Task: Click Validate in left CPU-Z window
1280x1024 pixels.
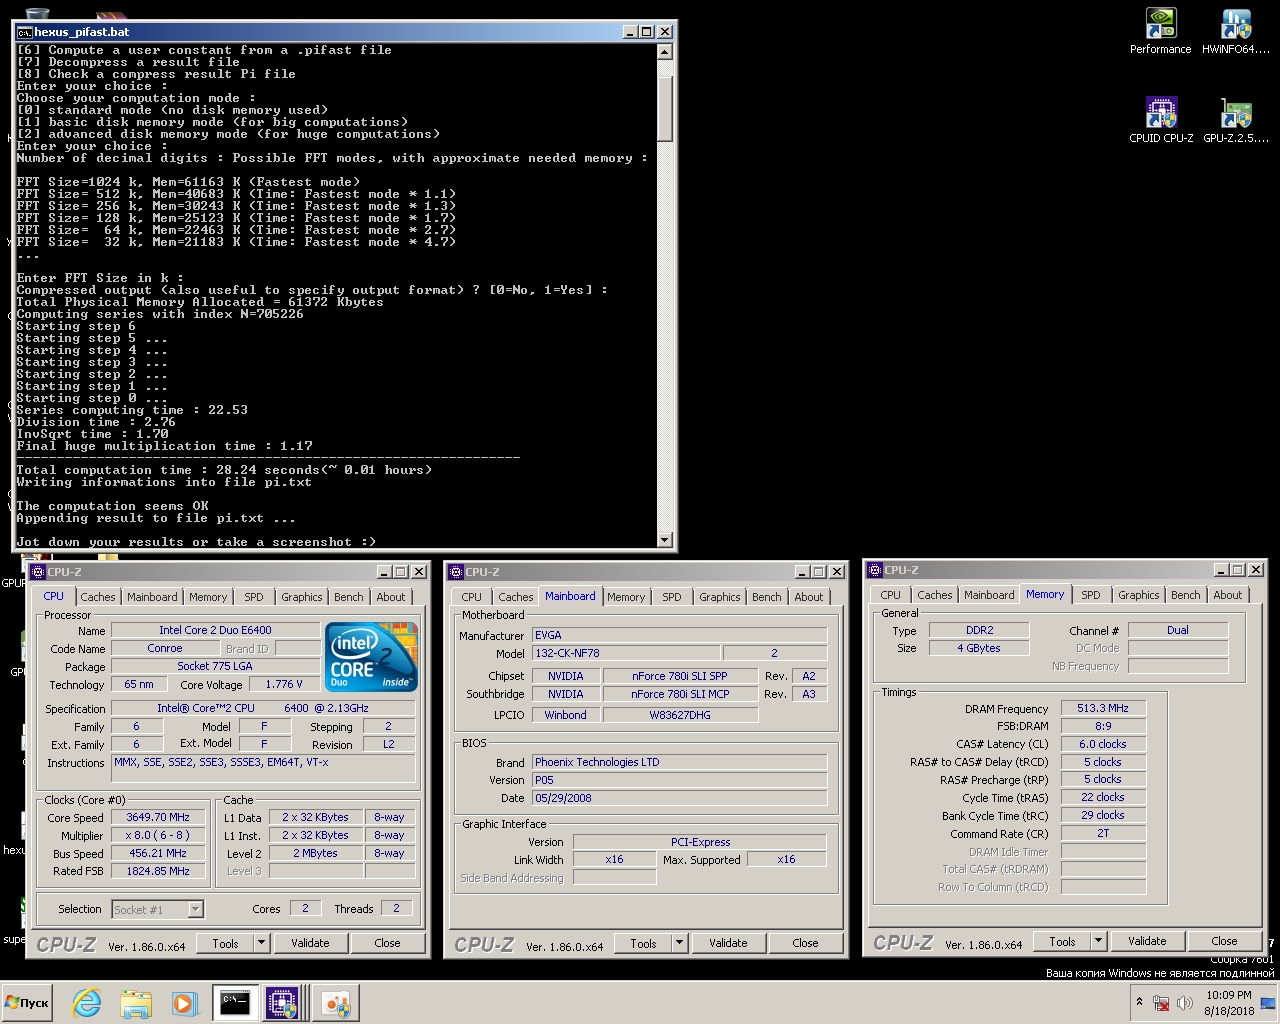Action: (310, 943)
